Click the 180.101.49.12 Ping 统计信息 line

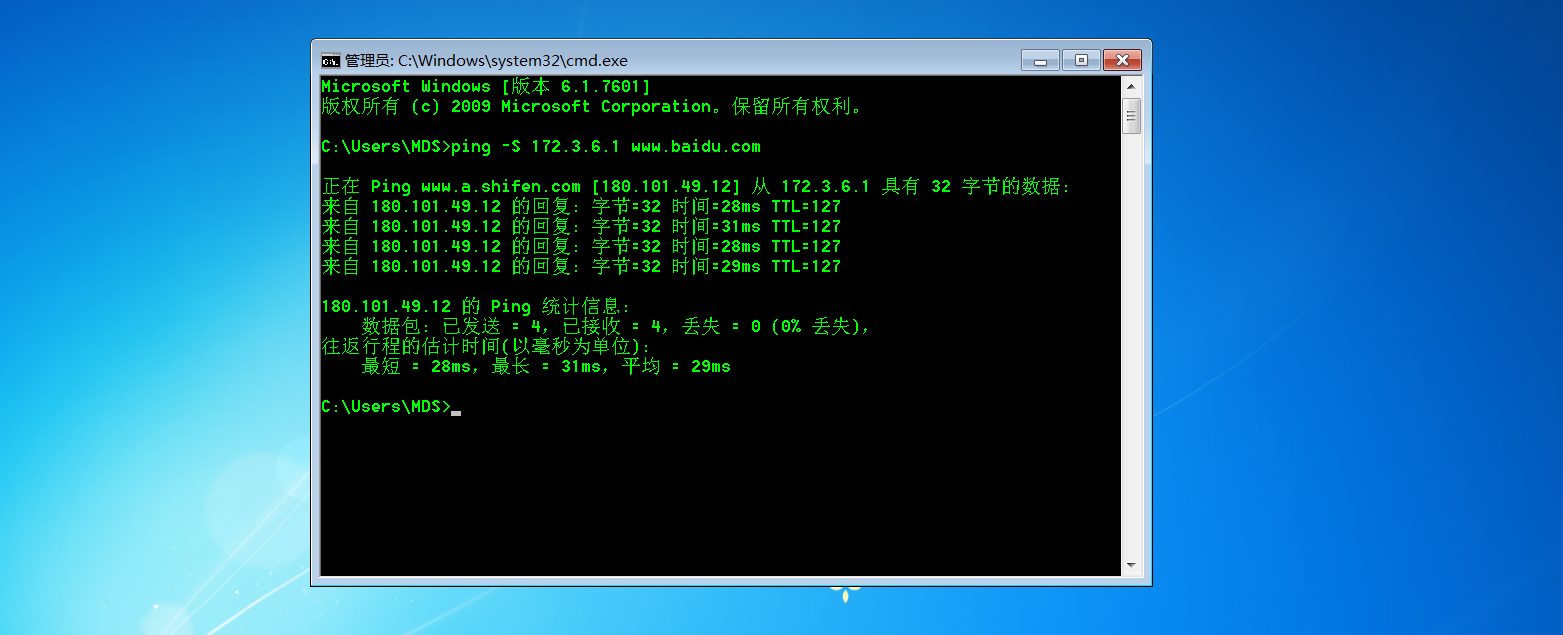coord(476,306)
